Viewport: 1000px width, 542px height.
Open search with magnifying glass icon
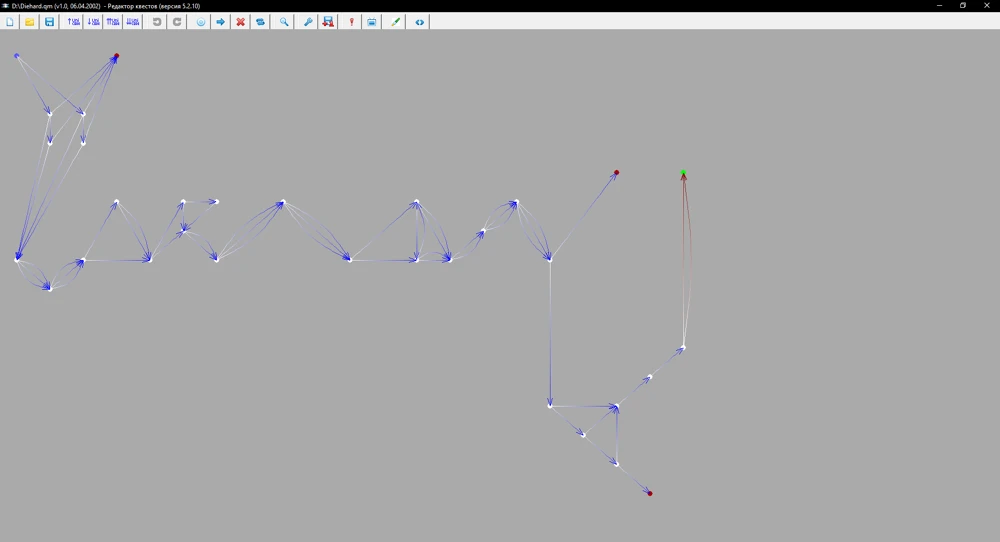click(284, 22)
